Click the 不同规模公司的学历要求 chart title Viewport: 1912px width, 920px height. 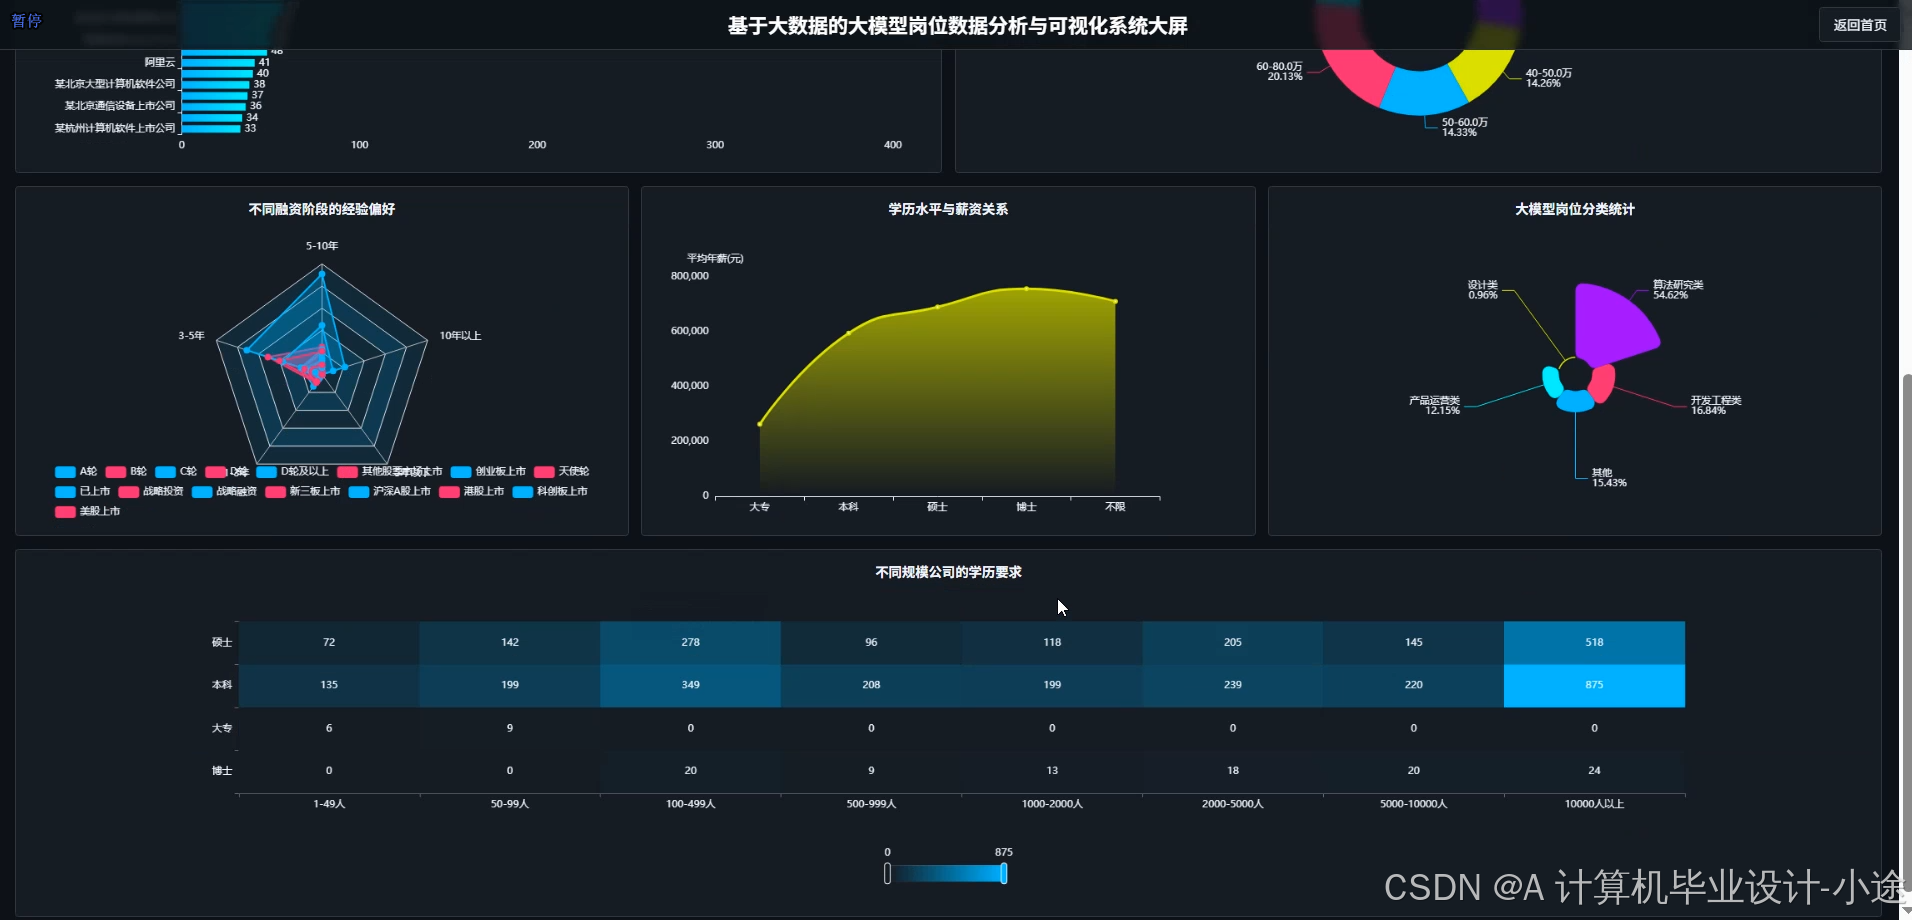[x=948, y=572]
